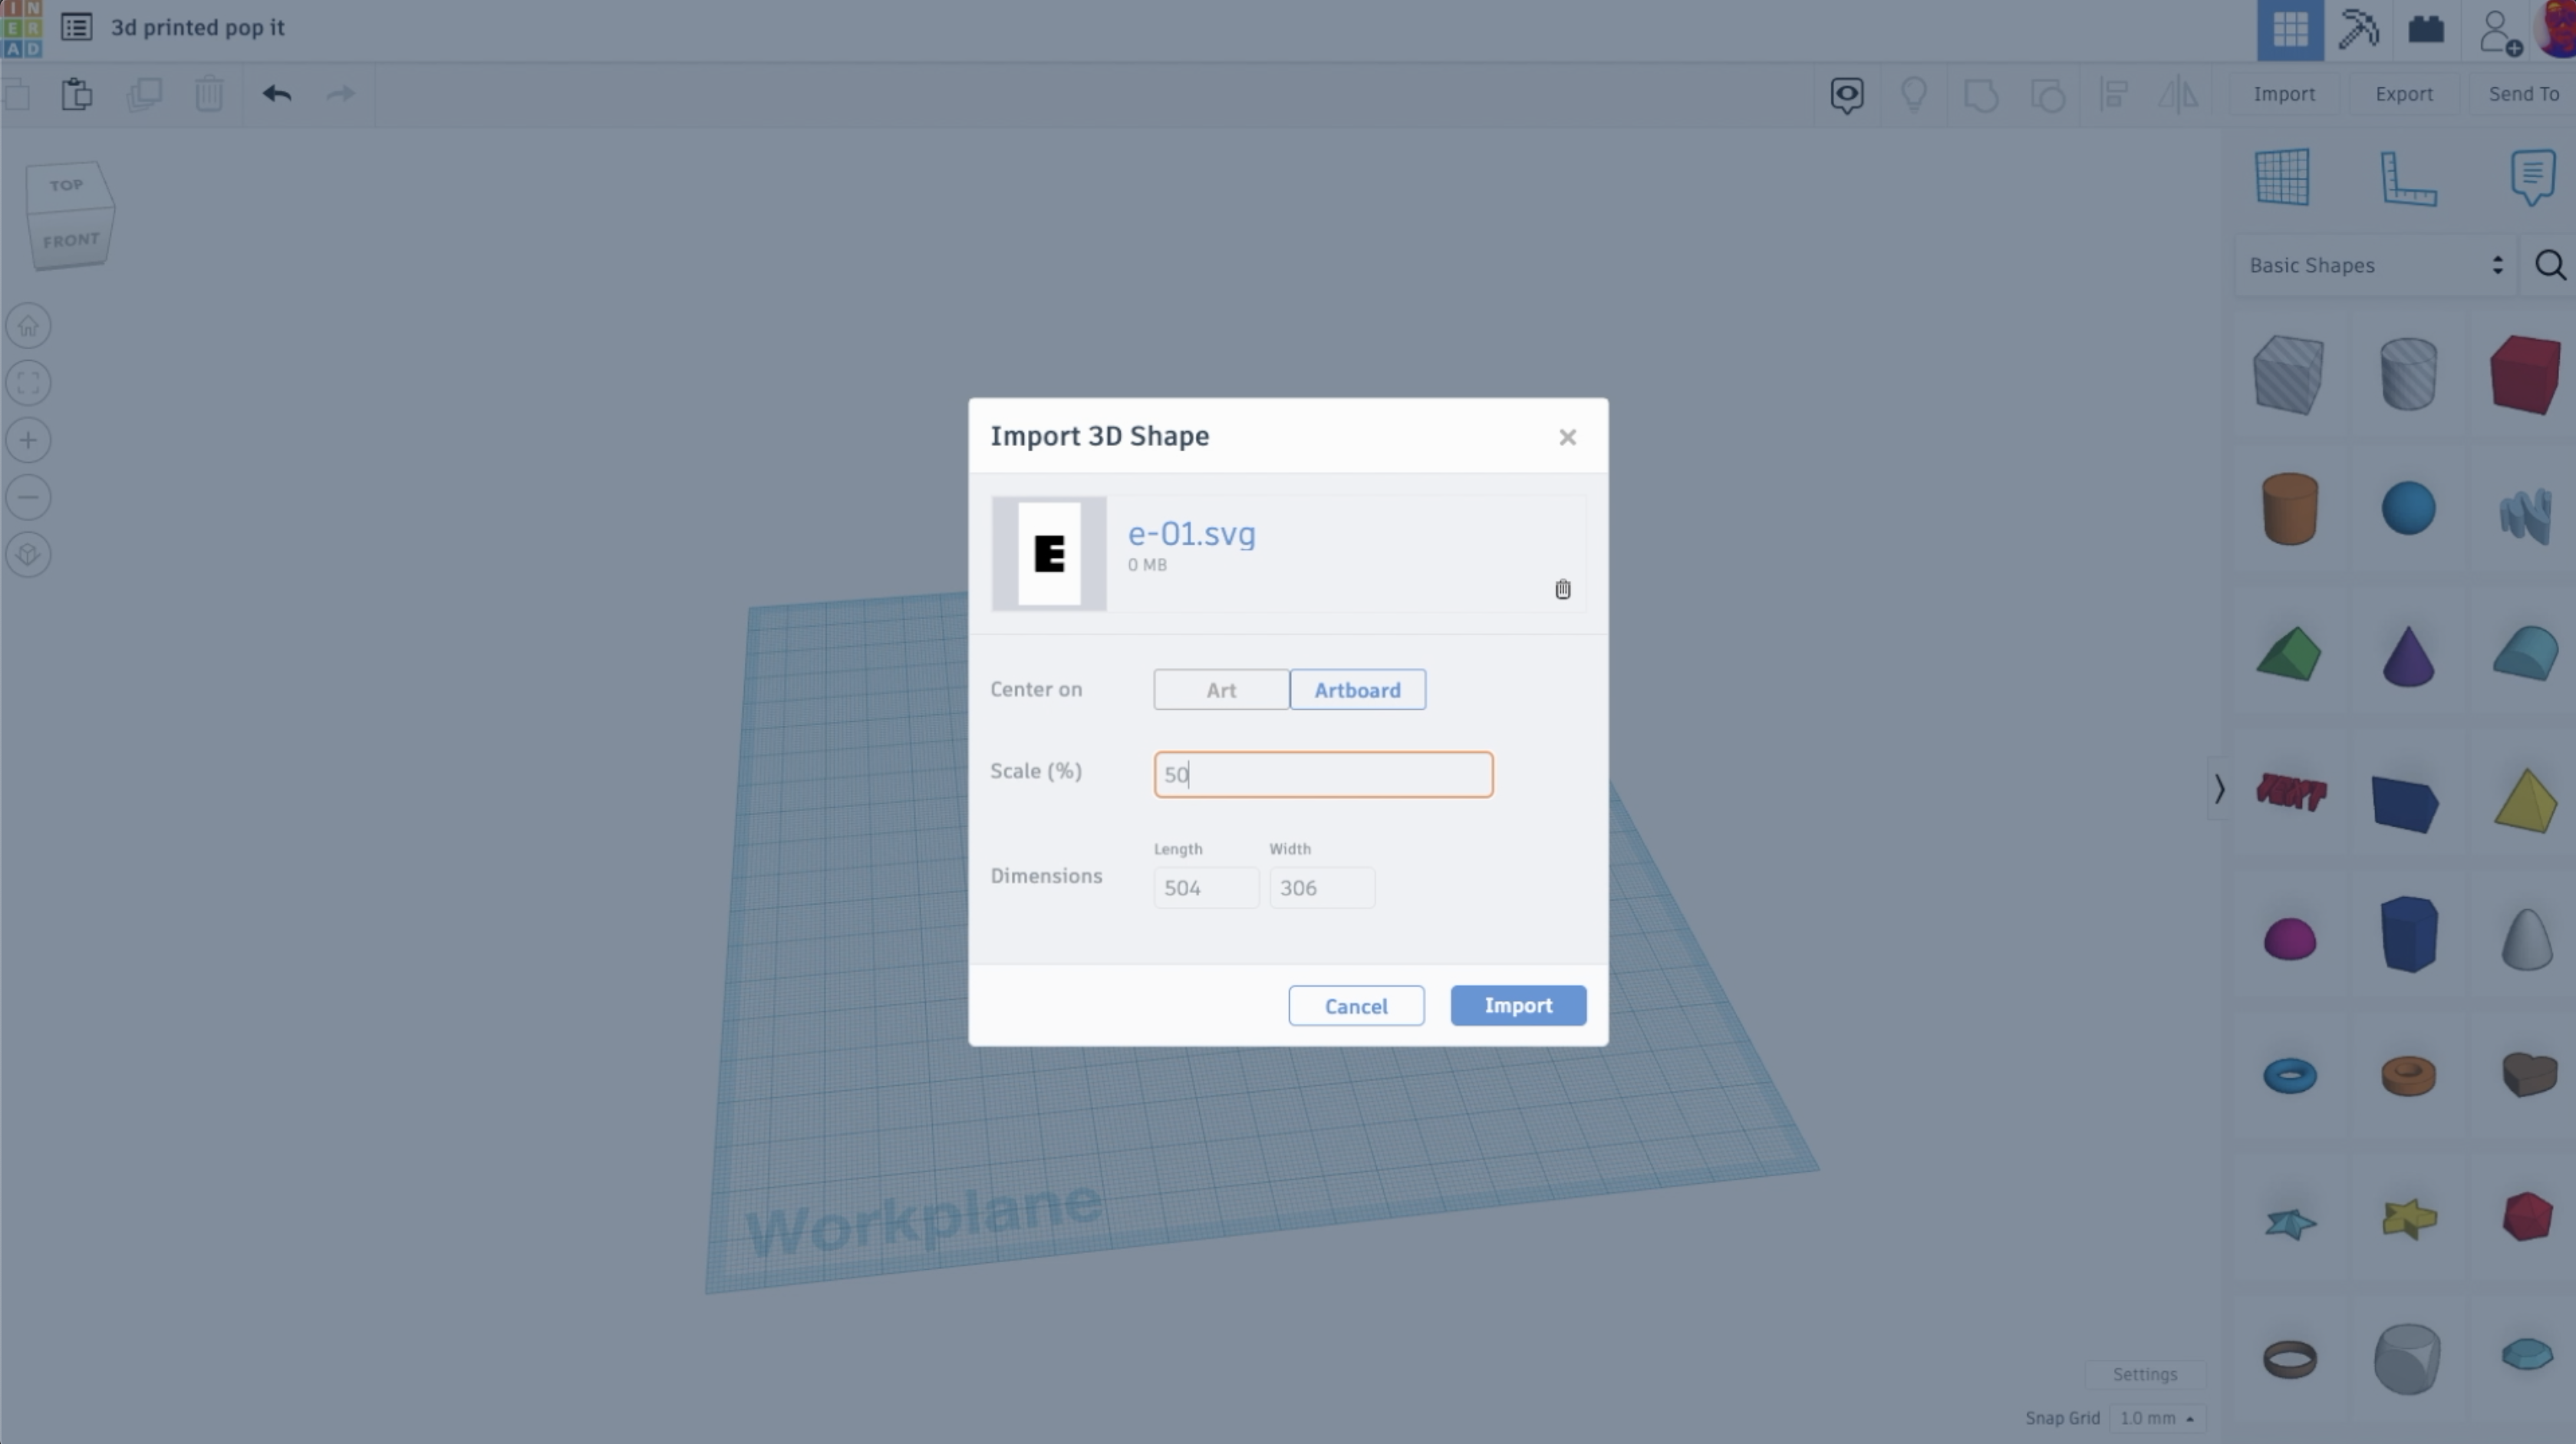The image size is (2576, 1444).
Task: Select the Workplane tool icon
Action: (2283, 177)
